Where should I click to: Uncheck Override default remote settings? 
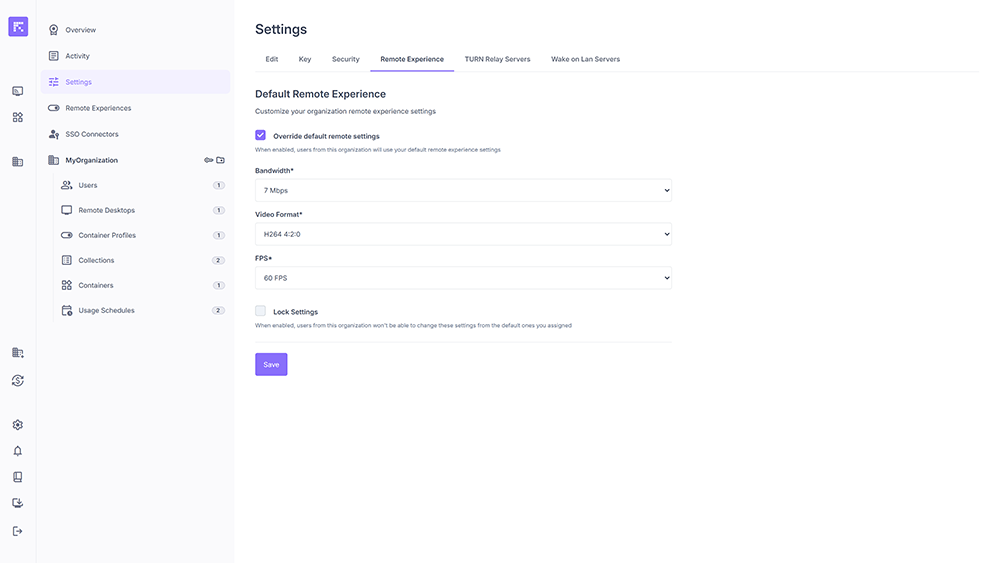point(261,135)
